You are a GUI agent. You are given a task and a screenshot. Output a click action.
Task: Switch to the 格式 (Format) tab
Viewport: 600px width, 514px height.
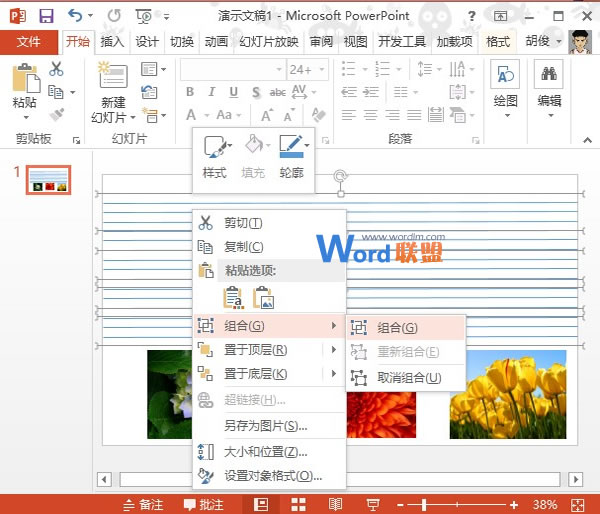[498, 42]
